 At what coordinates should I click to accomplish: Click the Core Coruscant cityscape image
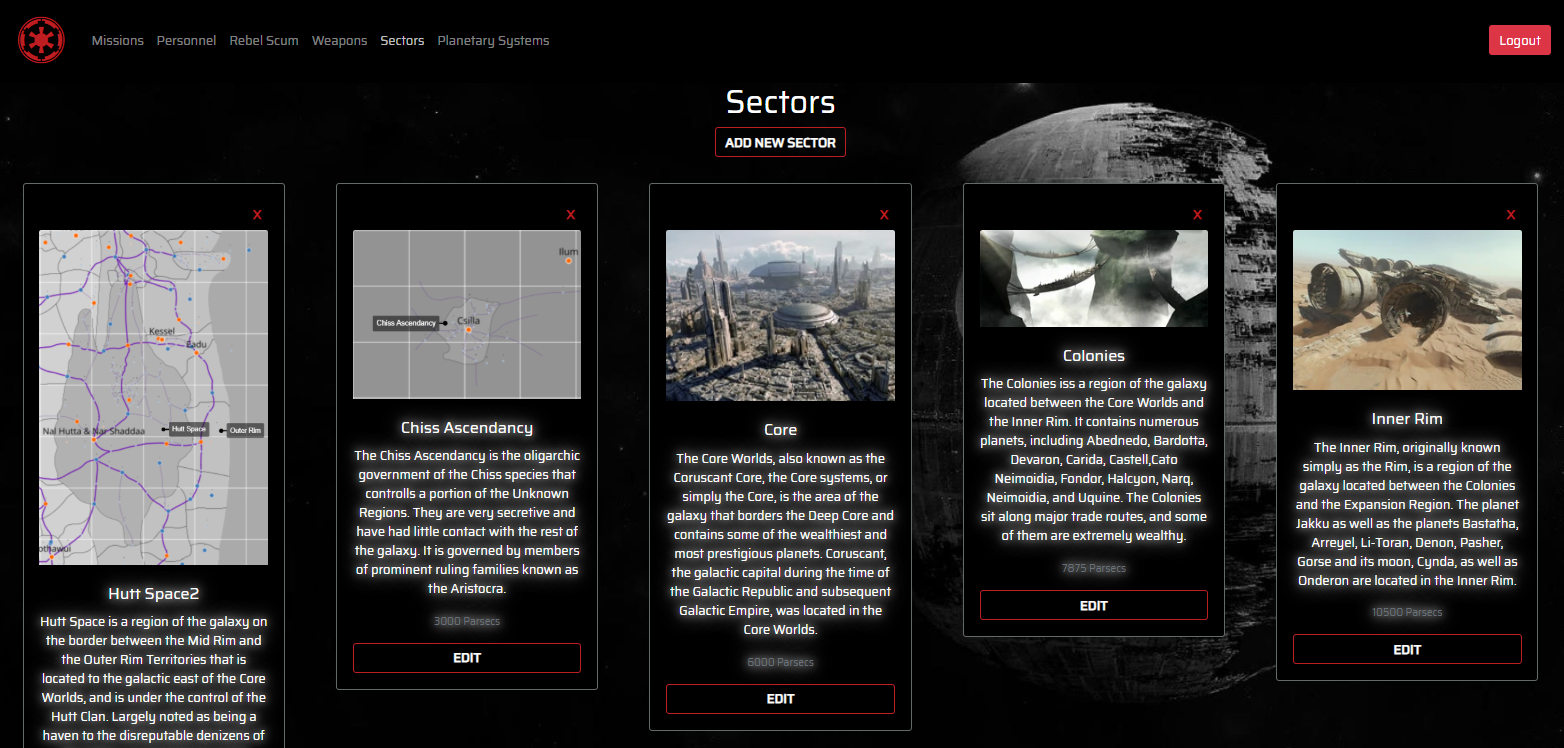pos(780,315)
